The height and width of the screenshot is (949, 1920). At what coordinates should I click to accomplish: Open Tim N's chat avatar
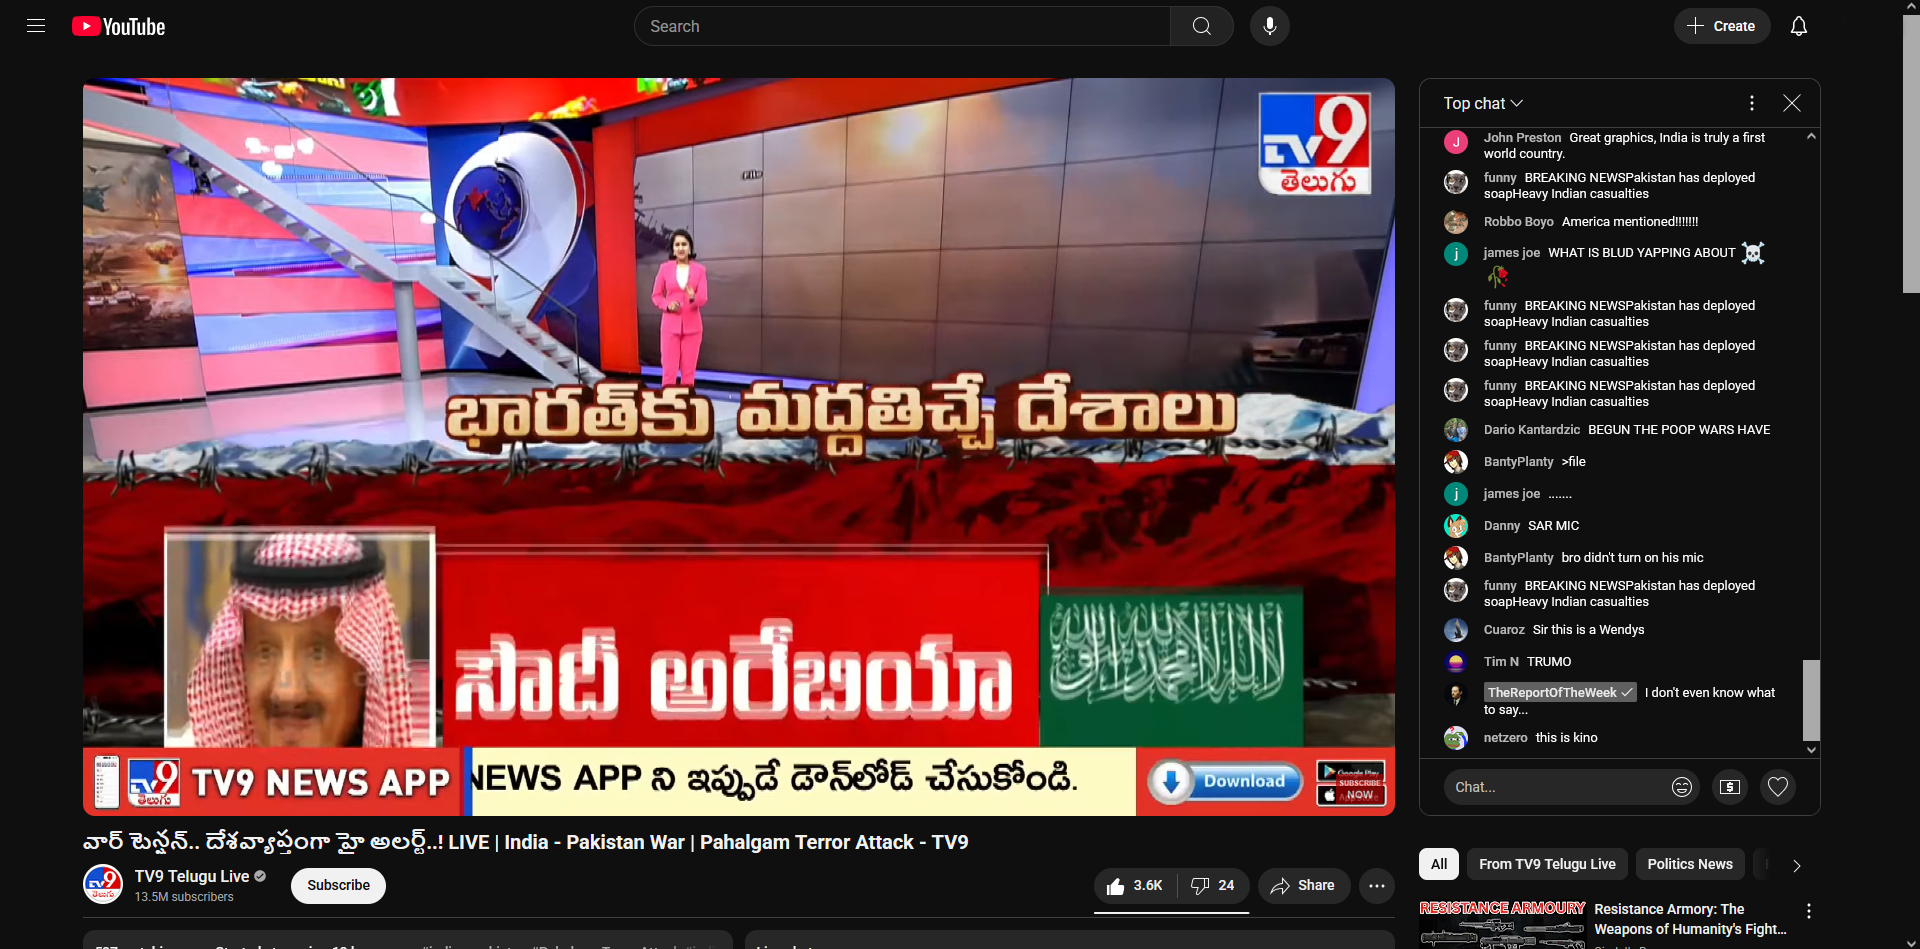coord(1456,662)
